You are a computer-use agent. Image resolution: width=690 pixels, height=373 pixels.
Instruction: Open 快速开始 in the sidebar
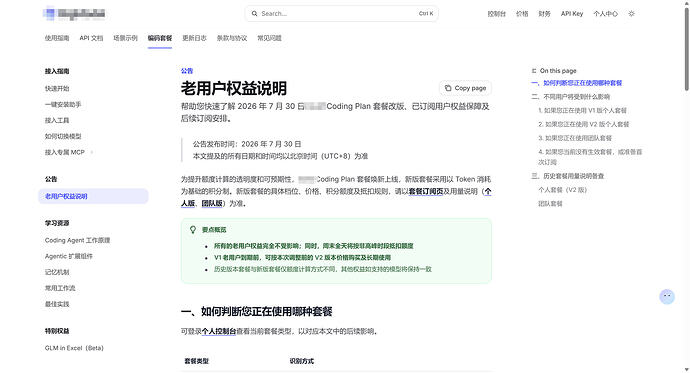[x=57, y=88]
